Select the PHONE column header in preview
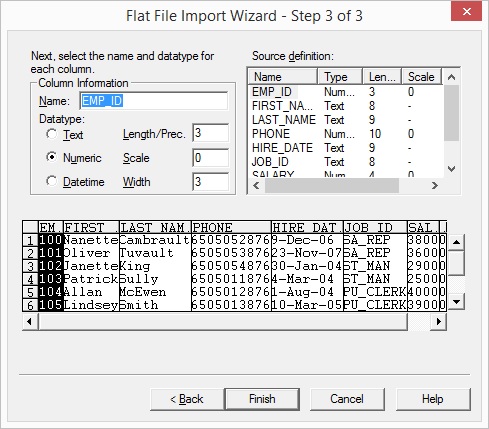Viewport: 489px width, 429px height. 231,227
